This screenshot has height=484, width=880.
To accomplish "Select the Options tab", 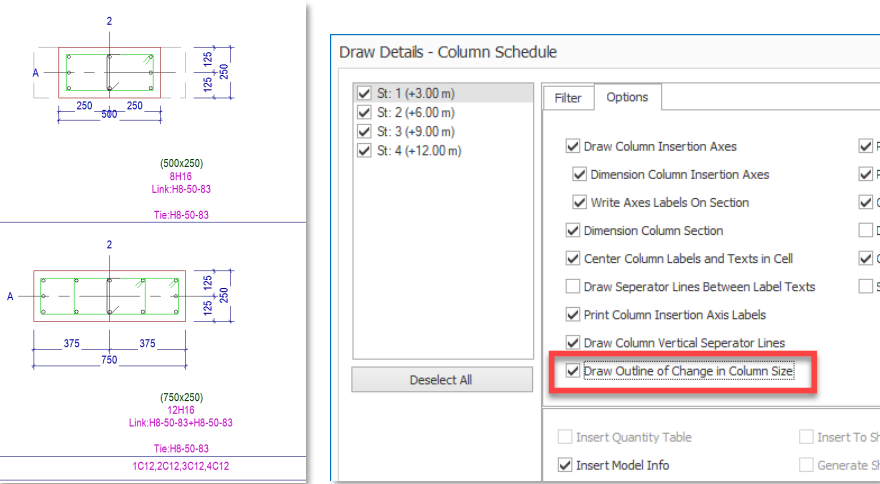I will pos(627,97).
